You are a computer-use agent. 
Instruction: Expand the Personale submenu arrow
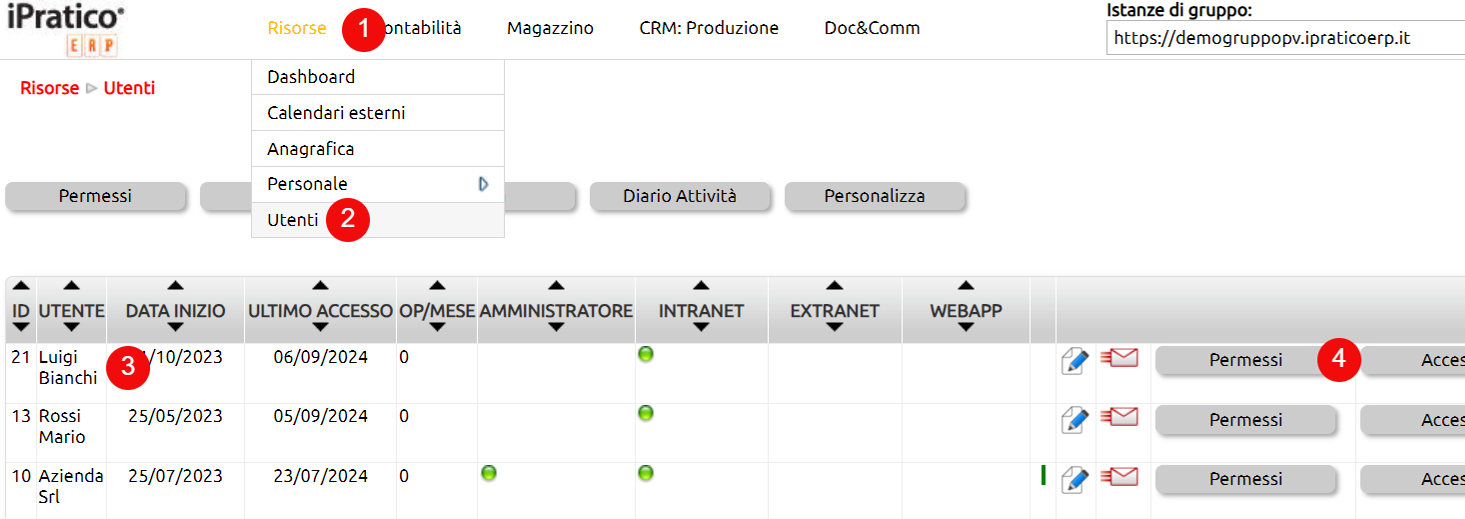484,184
